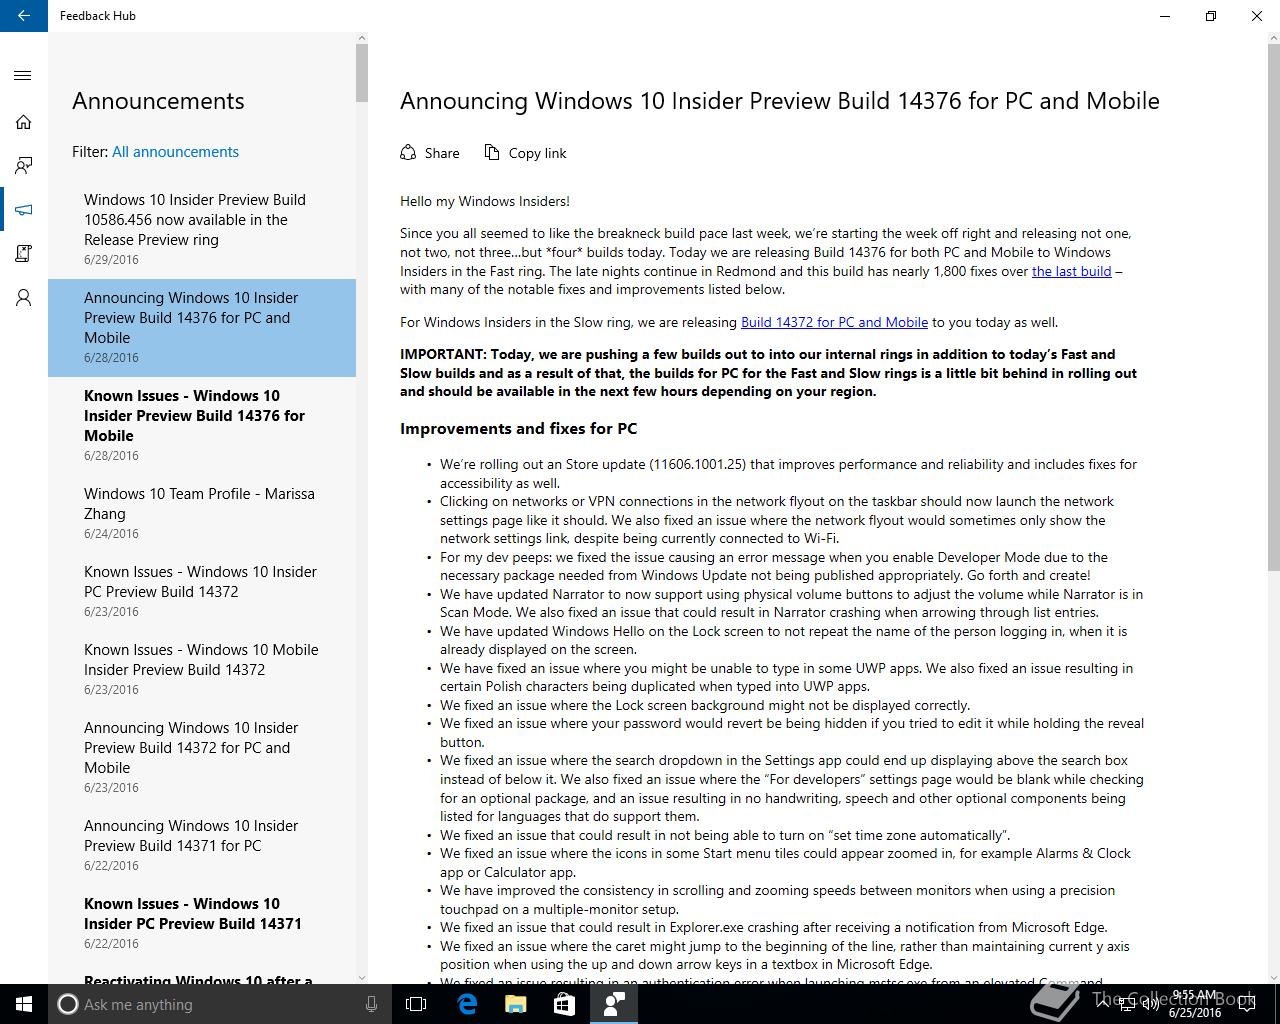1280x1024 pixels.
Task: Close the Feedback Hub window
Action: [1257, 16]
